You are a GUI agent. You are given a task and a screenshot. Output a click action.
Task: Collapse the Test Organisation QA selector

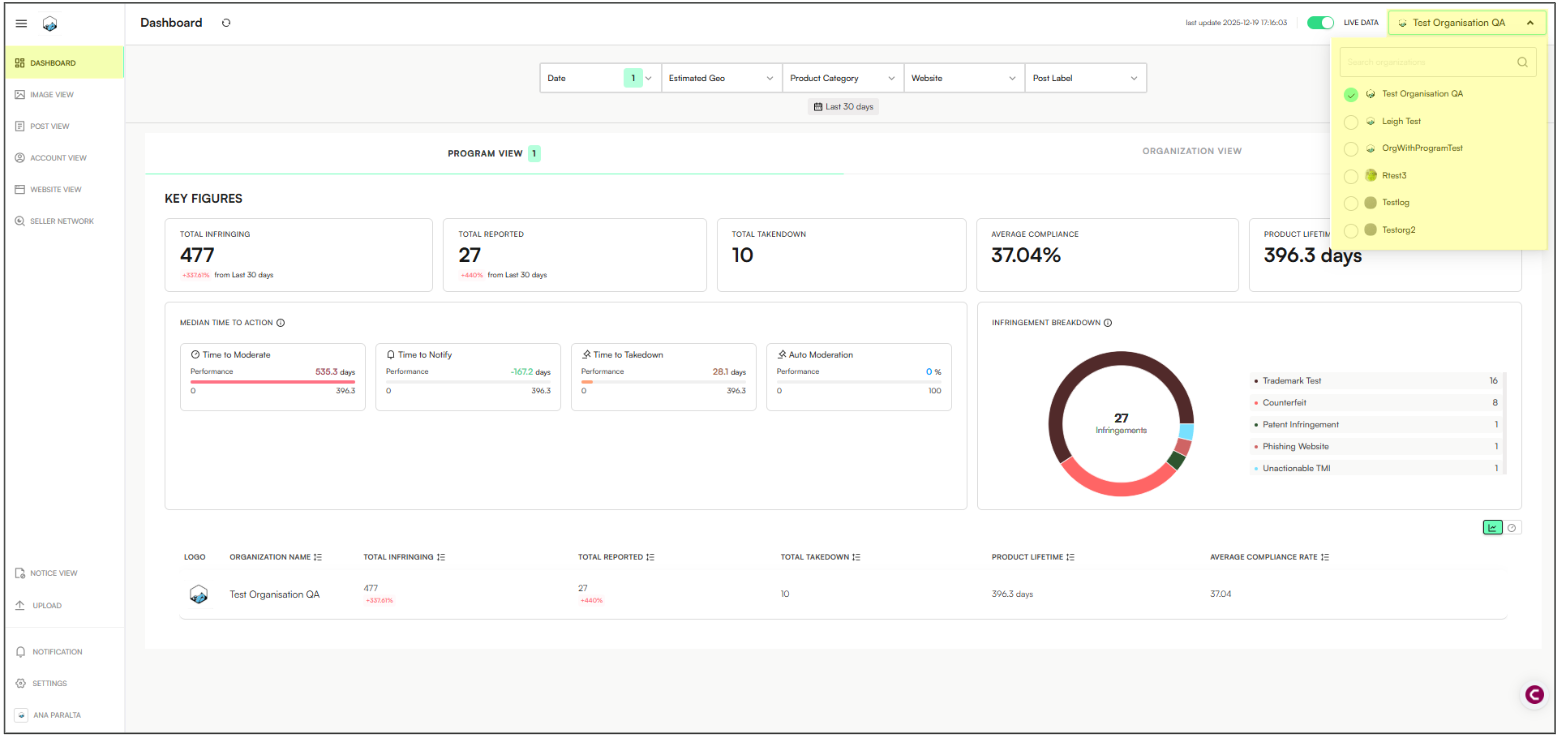pyautogui.click(x=1467, y=23)
